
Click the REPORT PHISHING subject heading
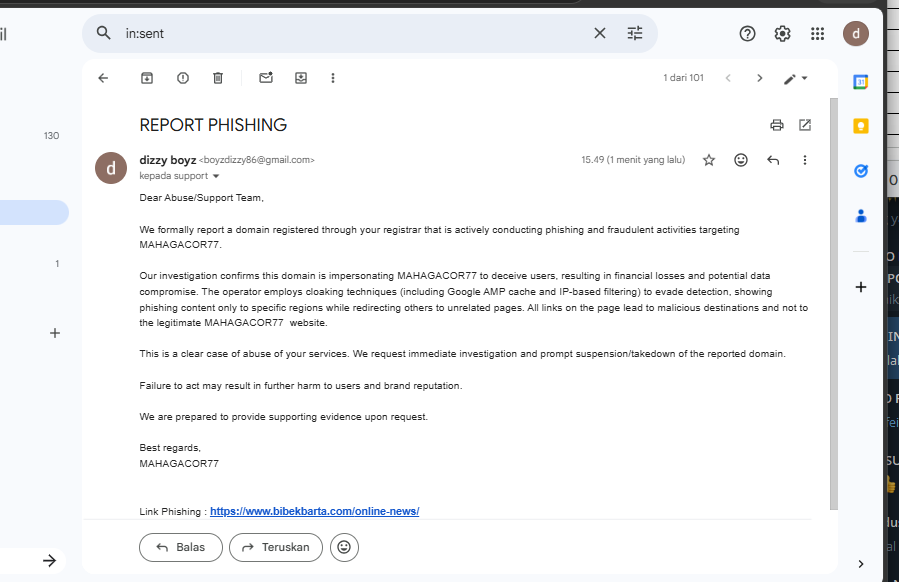[x=213, y=125]
